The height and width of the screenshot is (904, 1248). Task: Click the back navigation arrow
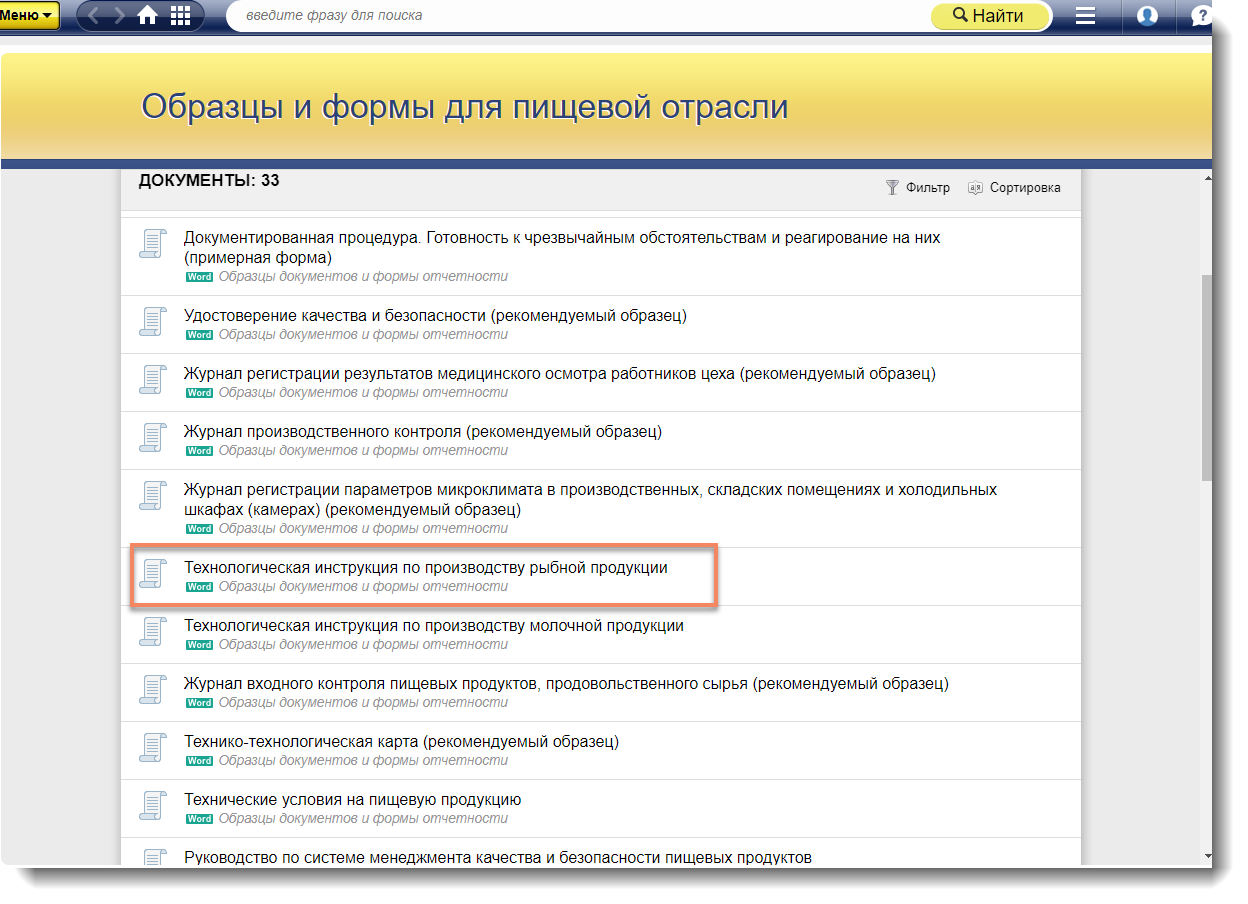click(97, 15)
